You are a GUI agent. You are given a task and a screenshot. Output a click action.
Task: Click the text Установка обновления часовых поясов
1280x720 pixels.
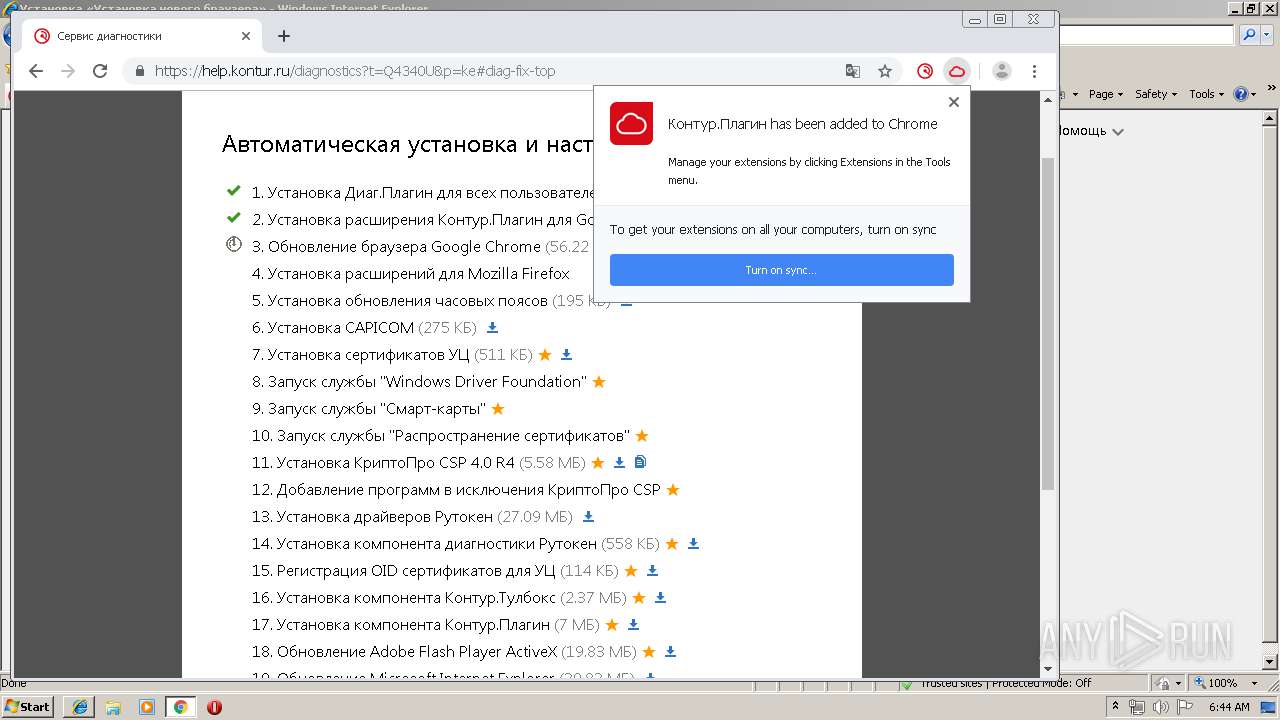coord(407,301)
